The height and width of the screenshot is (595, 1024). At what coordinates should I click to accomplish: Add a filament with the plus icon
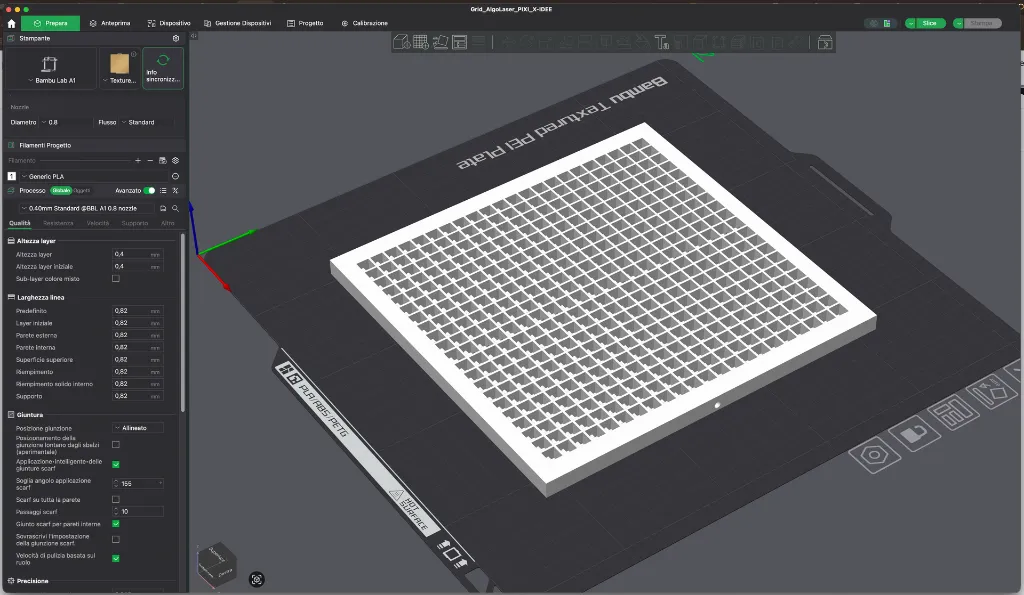tap(138, 160)
